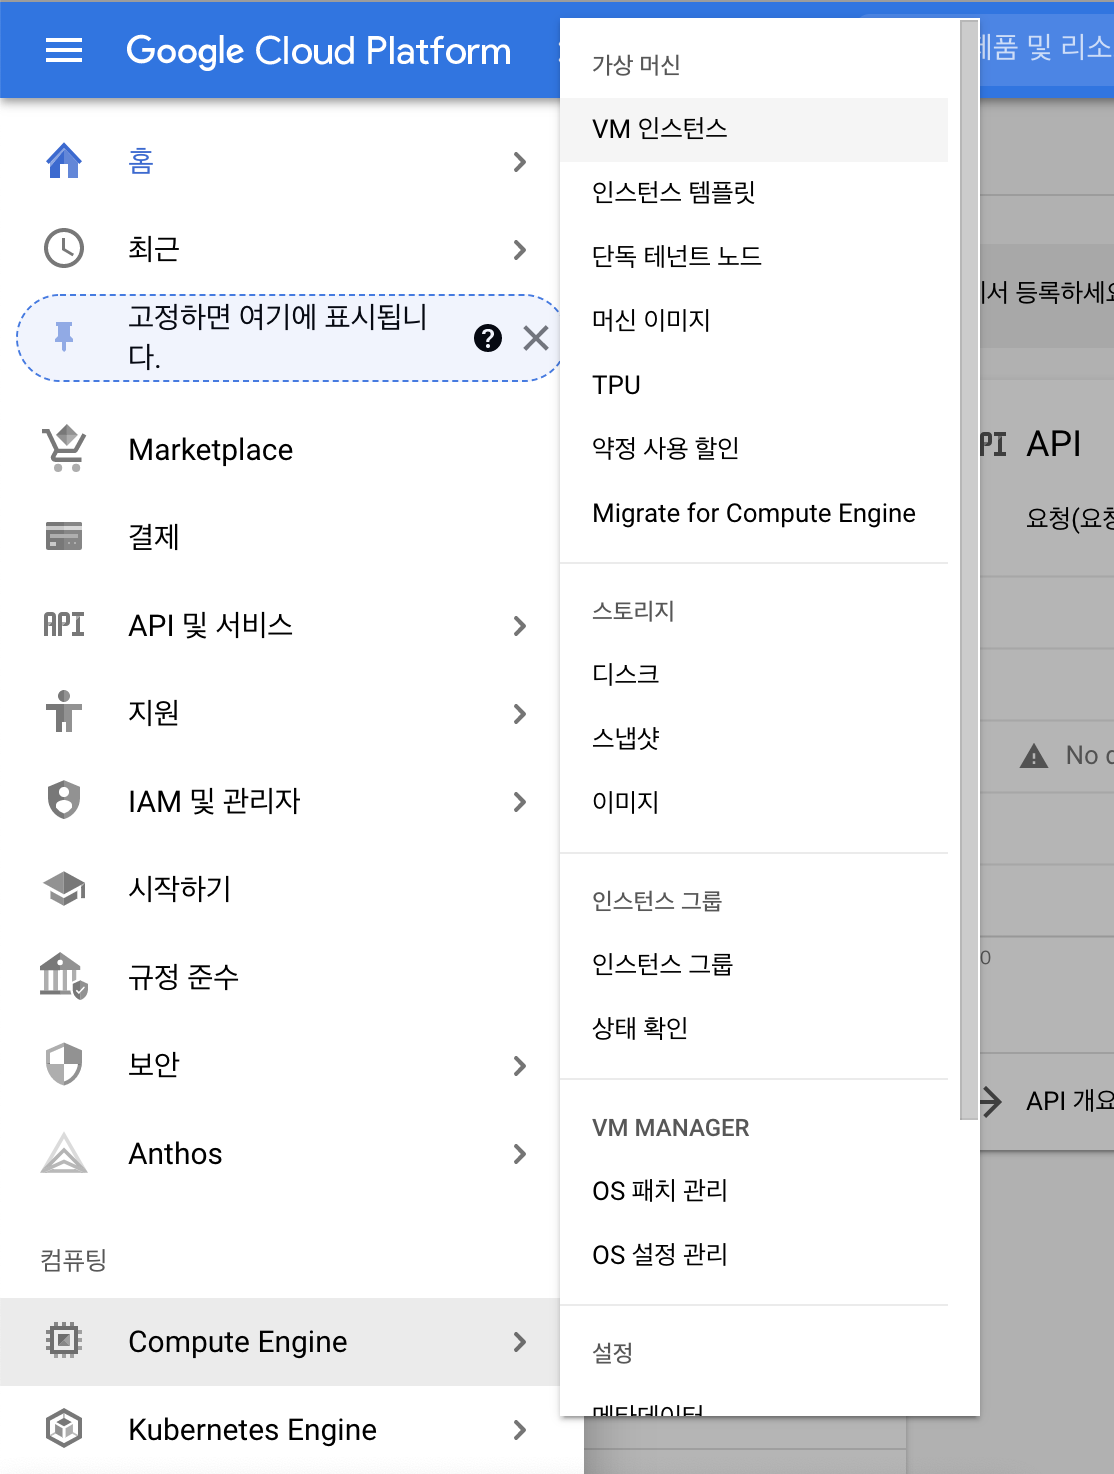Click the billing card icon
1114x1474 pixels.
[x=64, y=536]
